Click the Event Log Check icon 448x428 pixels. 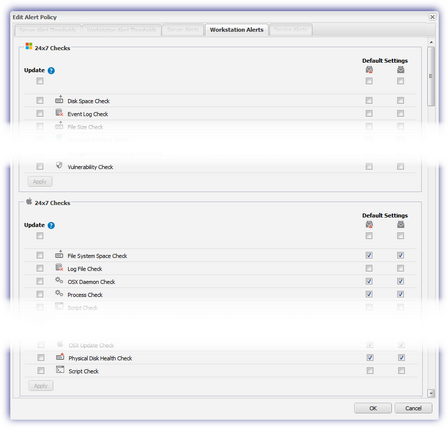point(59,113)
